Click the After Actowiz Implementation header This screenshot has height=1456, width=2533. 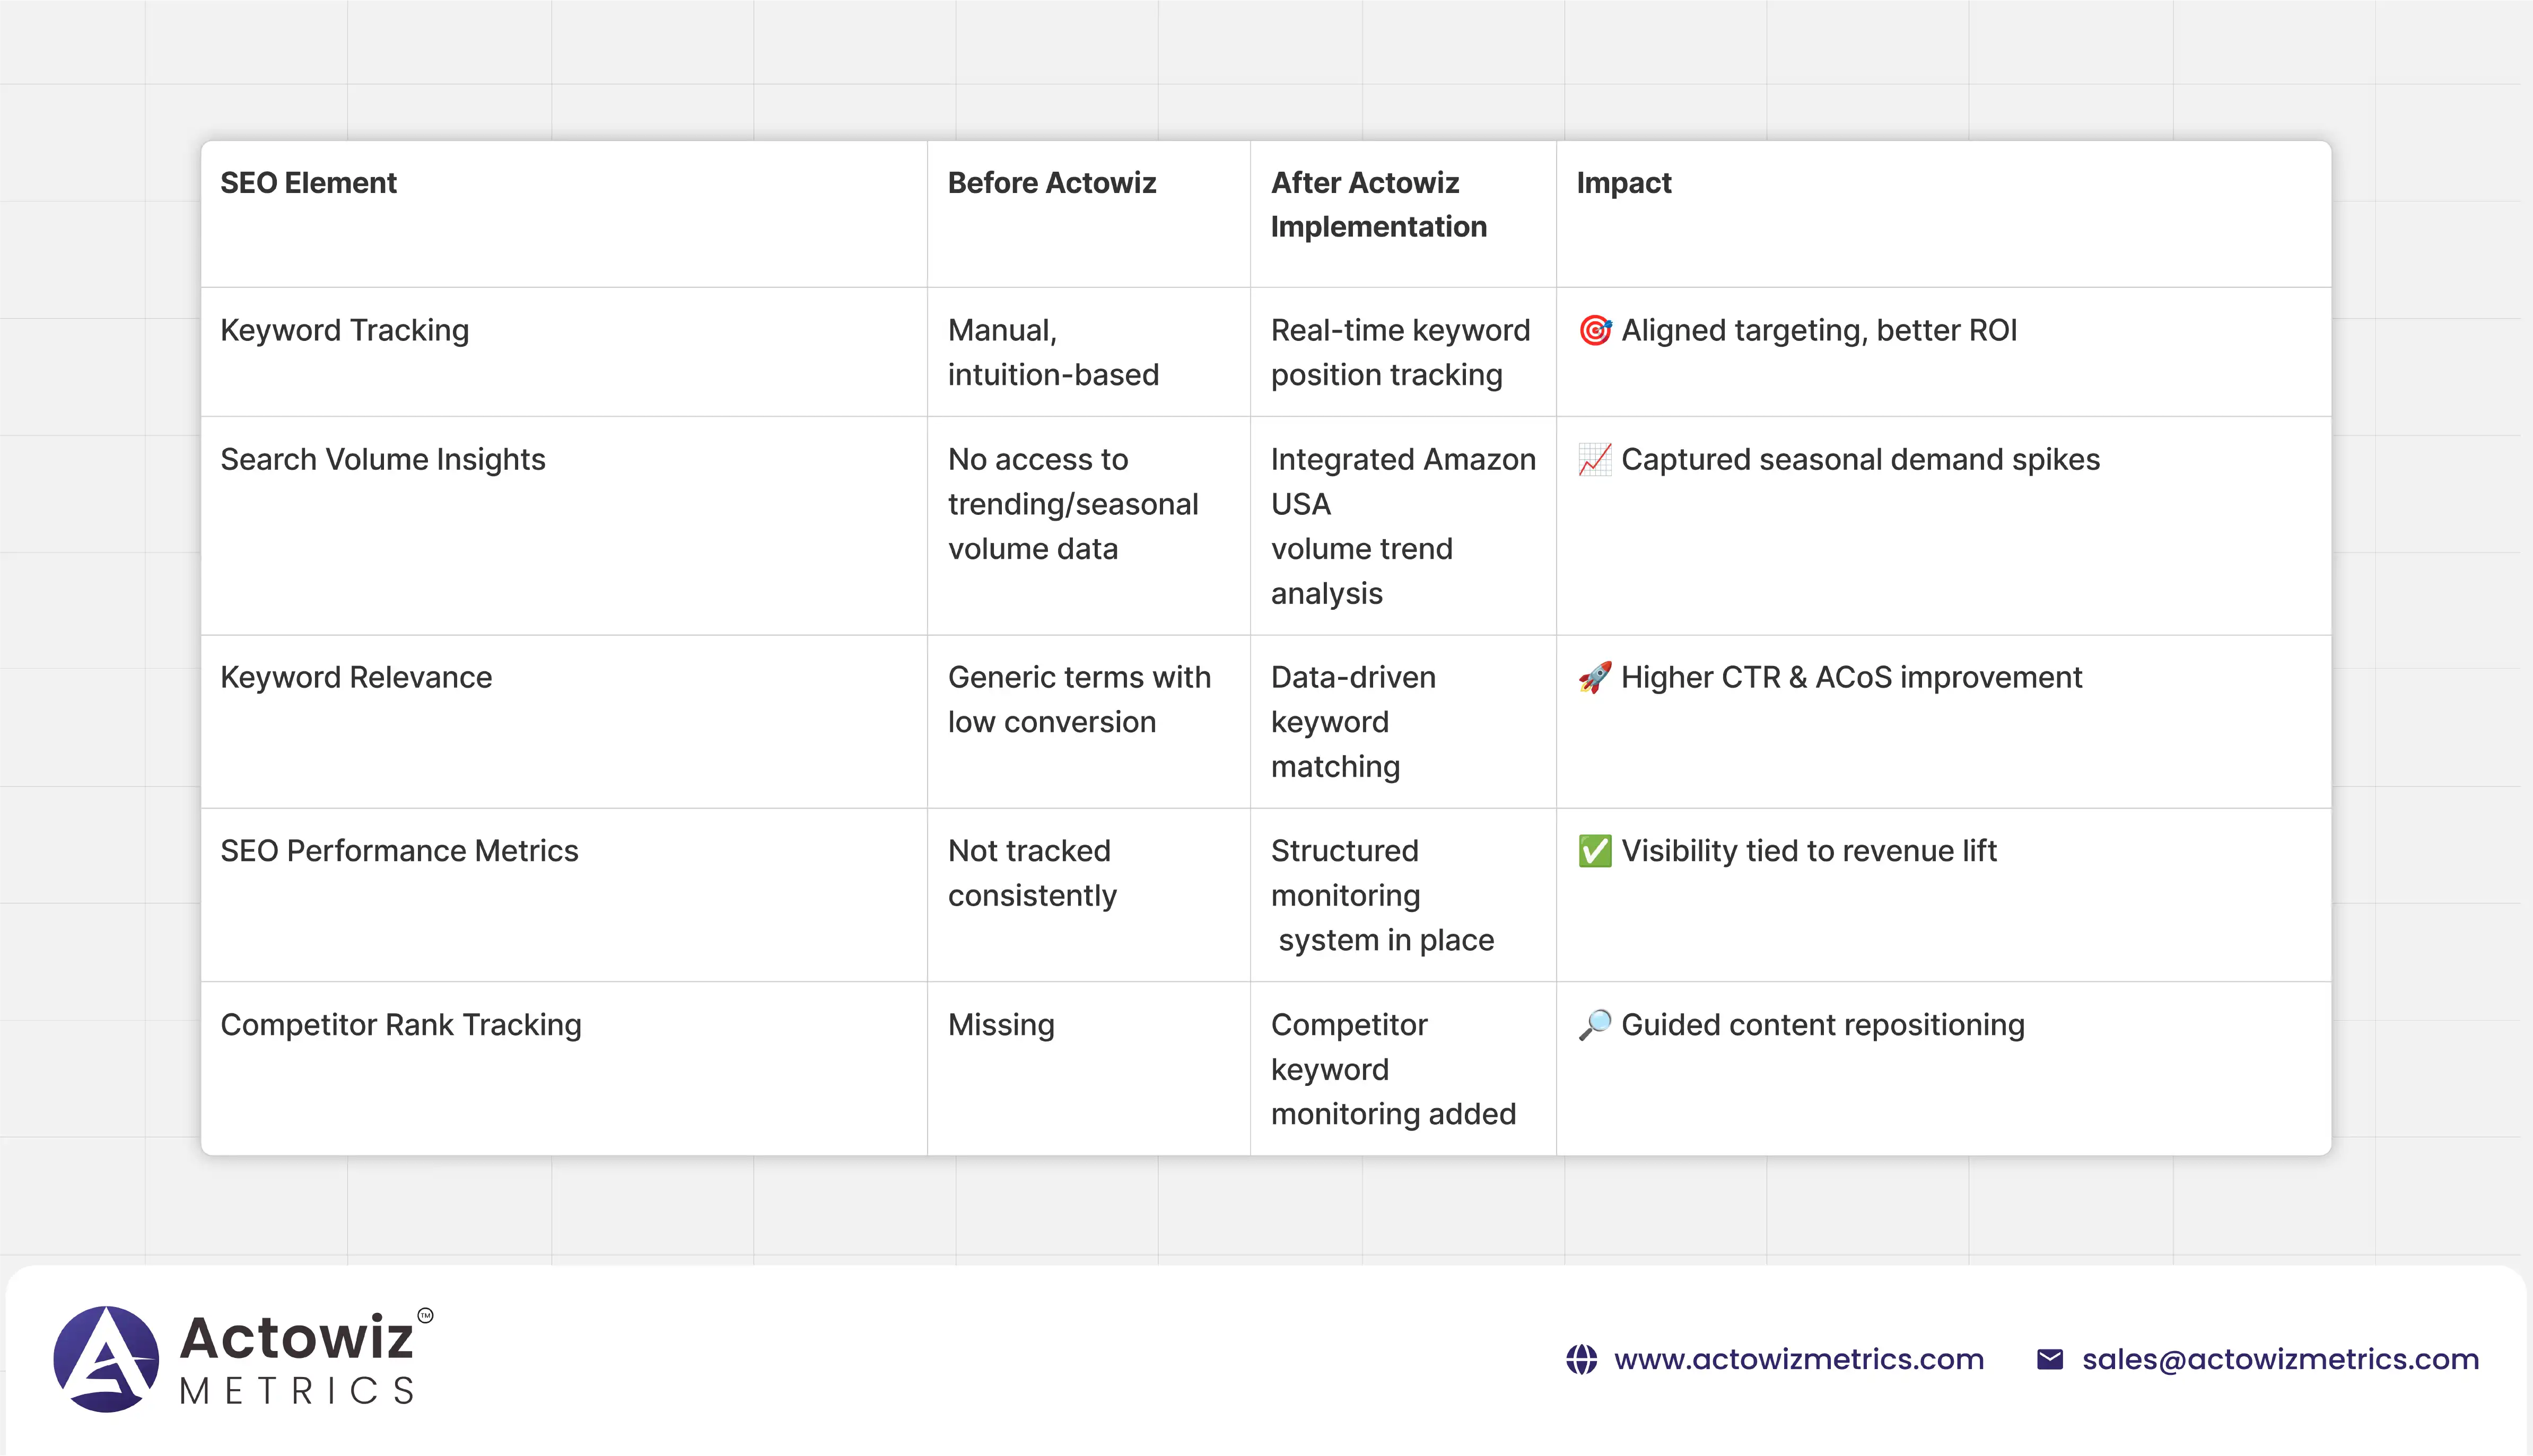tap(1378, 205)
